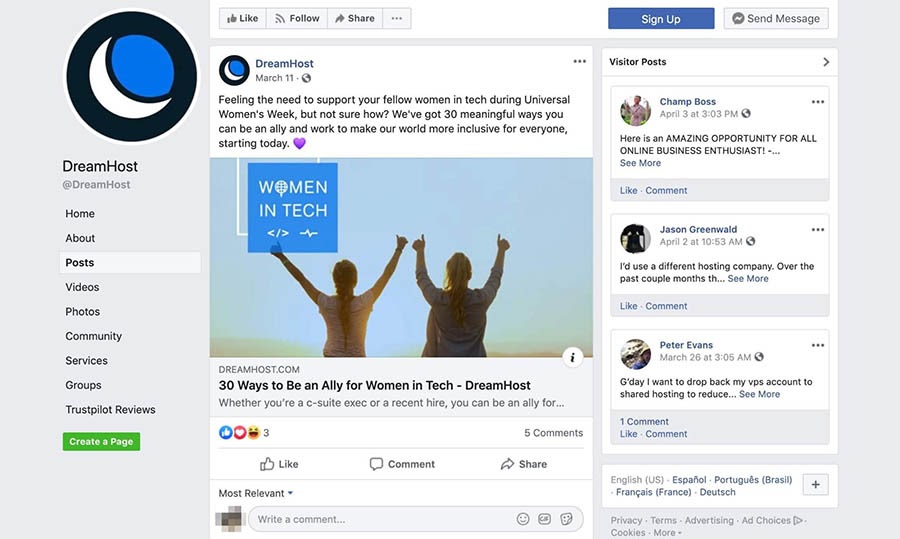Open the GIF picker in comment box
Screen dimensions: 900x539
click(544, 519)
